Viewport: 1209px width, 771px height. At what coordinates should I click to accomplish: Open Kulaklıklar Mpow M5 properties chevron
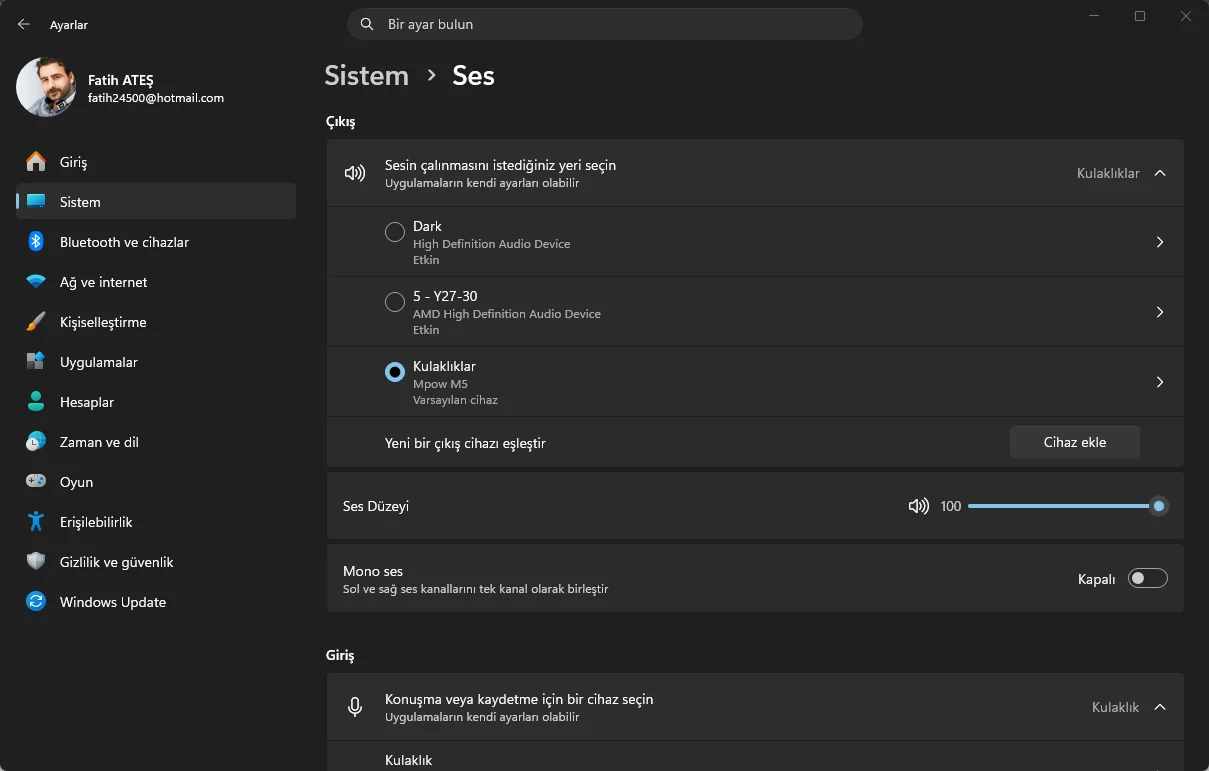click(1160, 382)
